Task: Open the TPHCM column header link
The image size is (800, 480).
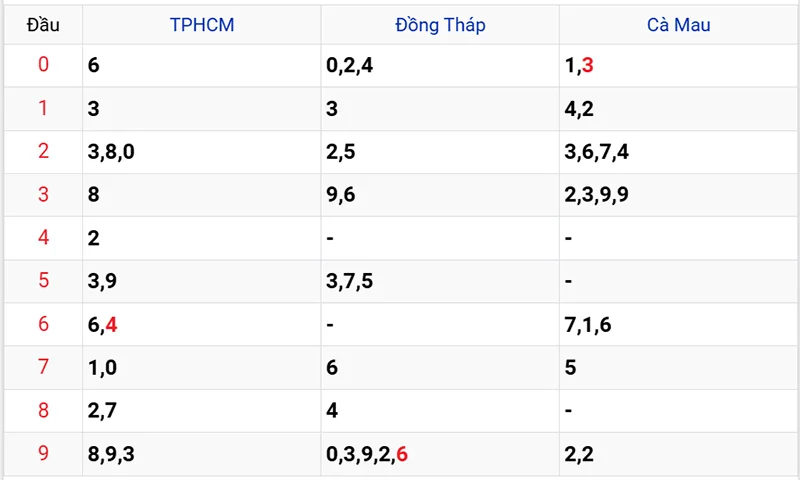Action: point(202,25)
